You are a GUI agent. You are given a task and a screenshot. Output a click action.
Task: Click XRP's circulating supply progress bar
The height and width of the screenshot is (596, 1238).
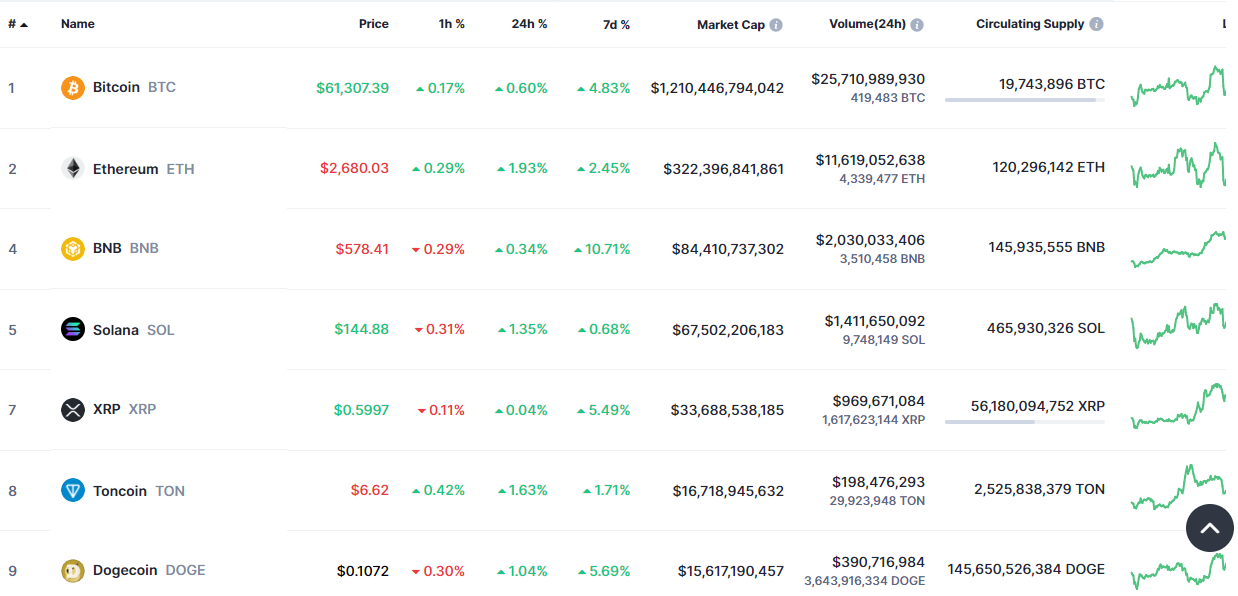(x=1025, y=422)
